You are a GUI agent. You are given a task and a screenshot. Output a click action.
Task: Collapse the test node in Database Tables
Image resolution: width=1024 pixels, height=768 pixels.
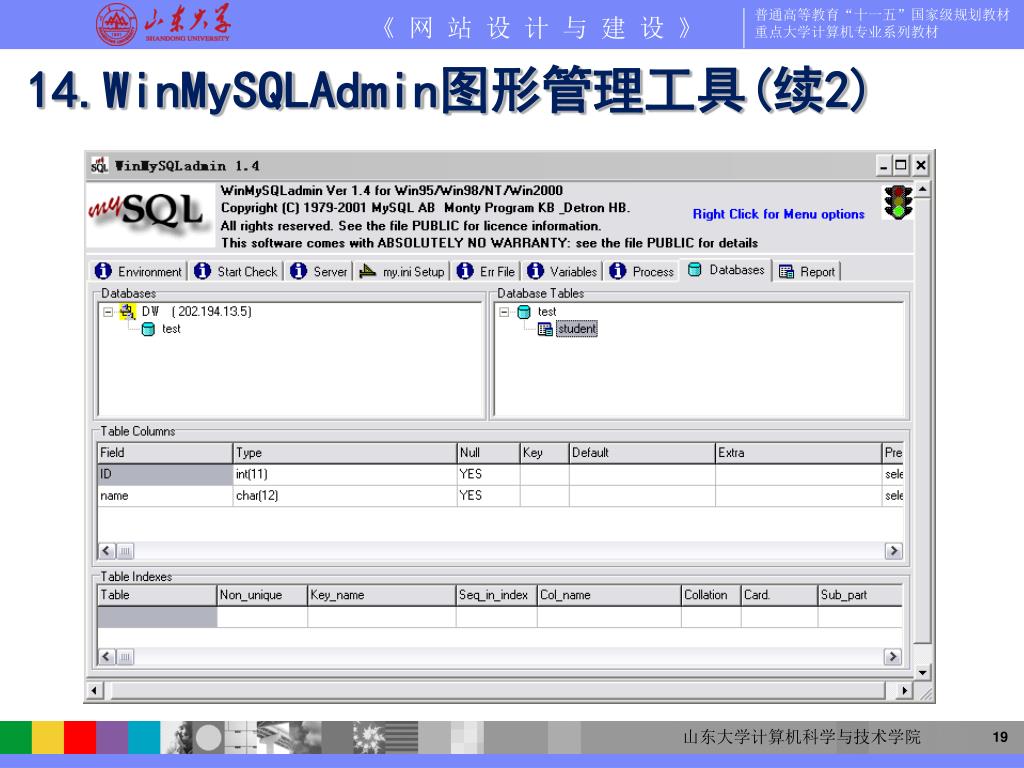point(504,312)
